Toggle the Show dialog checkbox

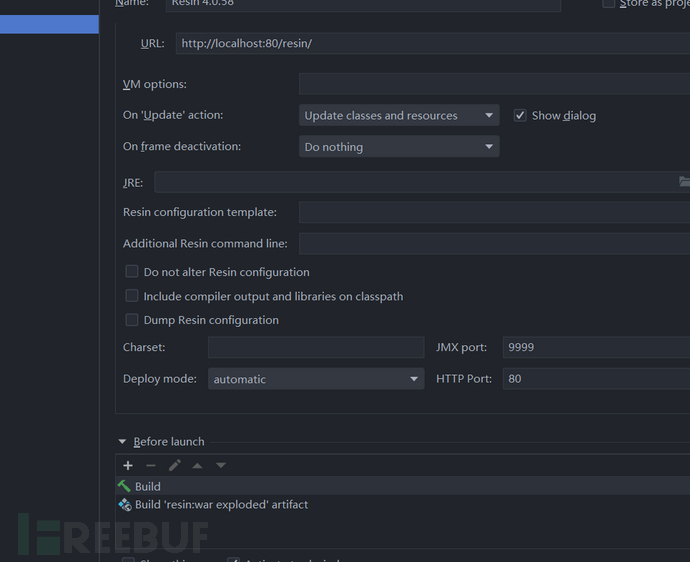(x=520, y=115)
